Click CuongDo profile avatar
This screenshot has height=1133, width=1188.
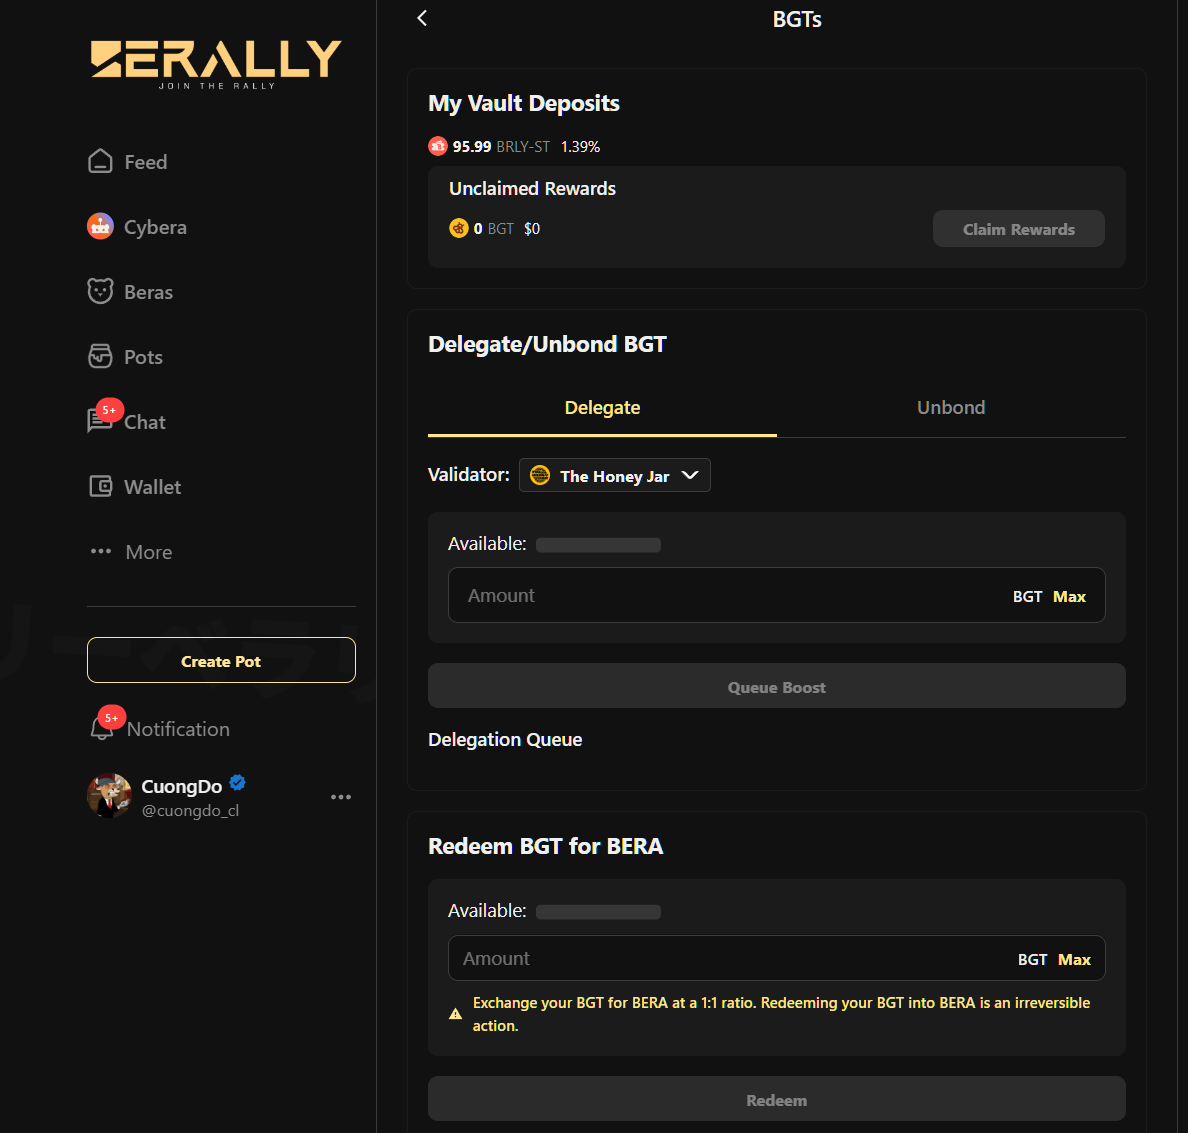(x=110, y=796)
